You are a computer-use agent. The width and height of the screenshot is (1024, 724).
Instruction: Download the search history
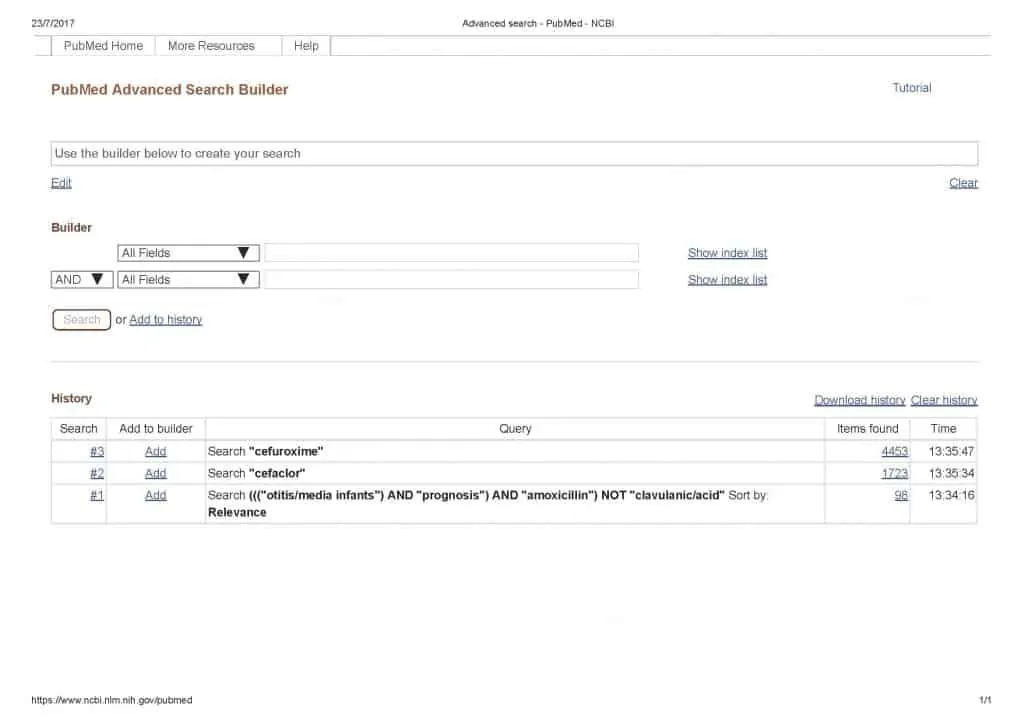[x=859, y=400]
